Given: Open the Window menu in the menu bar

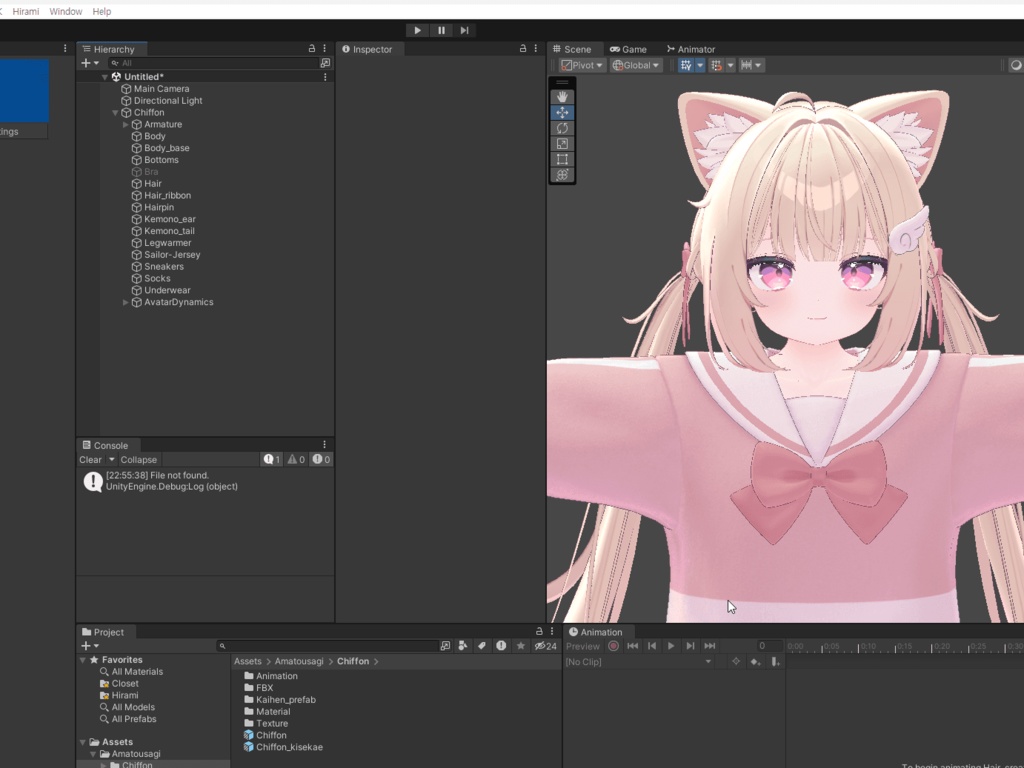Looking at the screenshot, I should pyautogui.click(x=64, y=11).
